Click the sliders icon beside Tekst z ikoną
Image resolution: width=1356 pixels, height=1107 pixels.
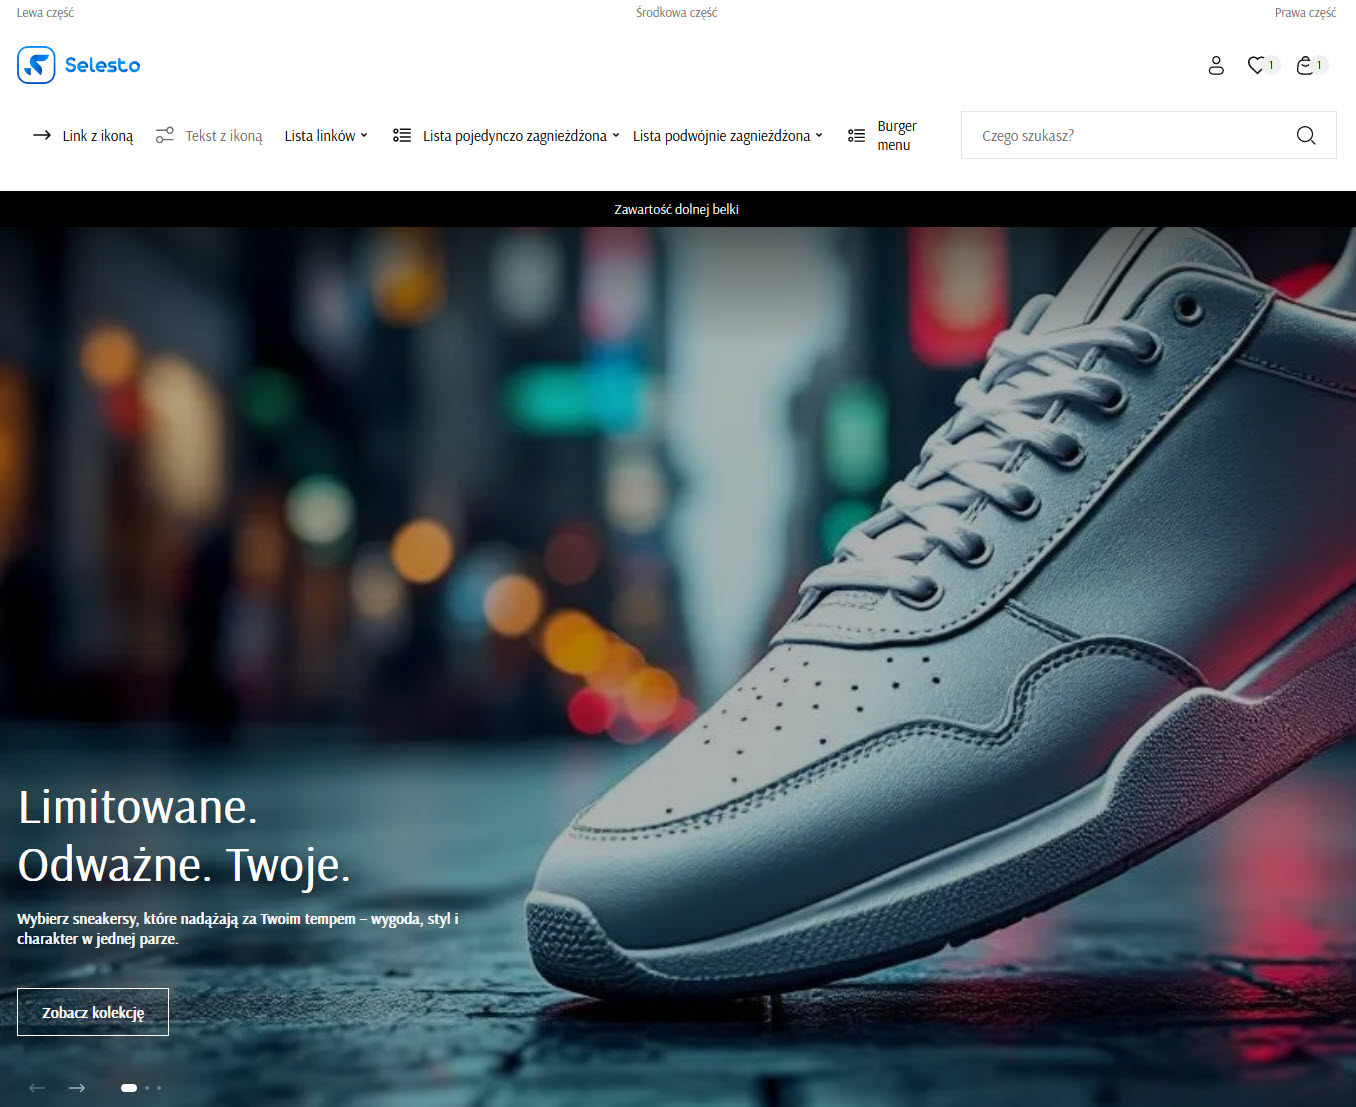165,135
